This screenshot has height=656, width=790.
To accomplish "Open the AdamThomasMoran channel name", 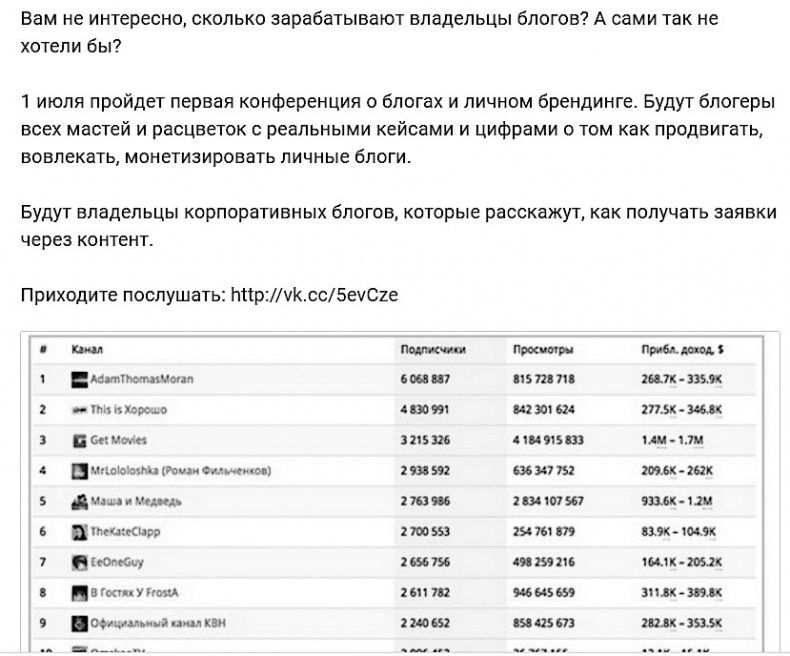I will [x=142, y=379].
